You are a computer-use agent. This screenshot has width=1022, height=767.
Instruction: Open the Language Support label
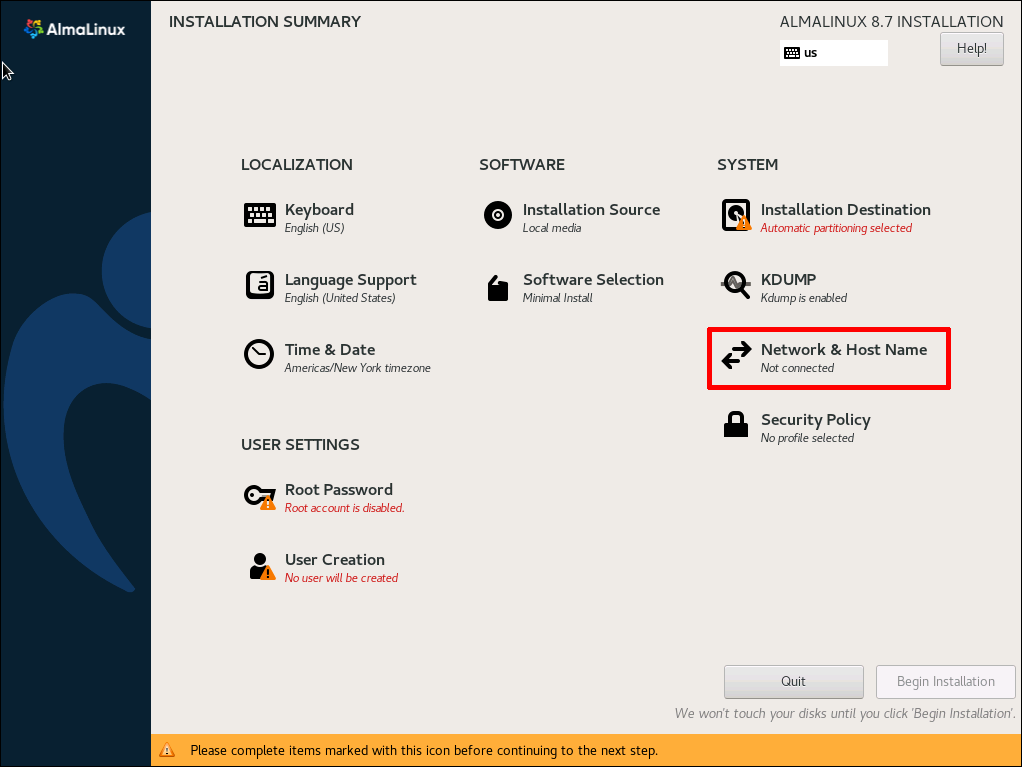(351, 280)
